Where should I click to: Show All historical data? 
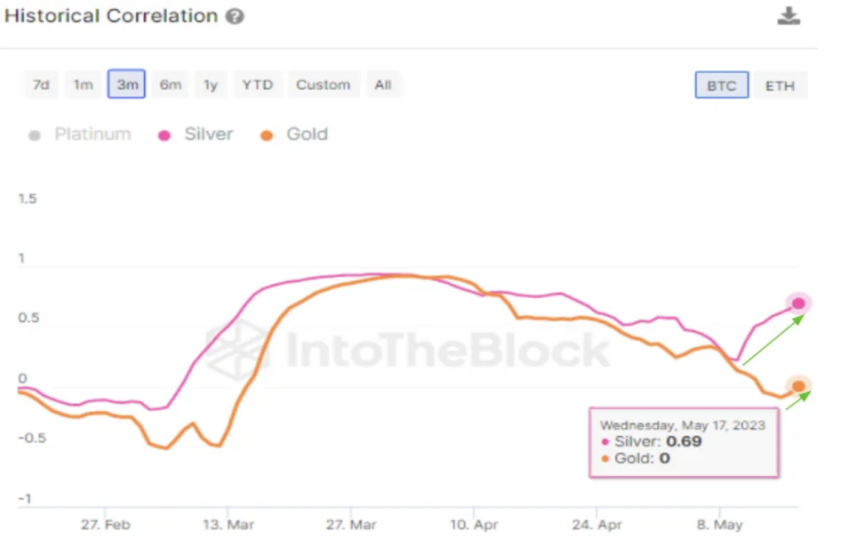pos(383,85)
